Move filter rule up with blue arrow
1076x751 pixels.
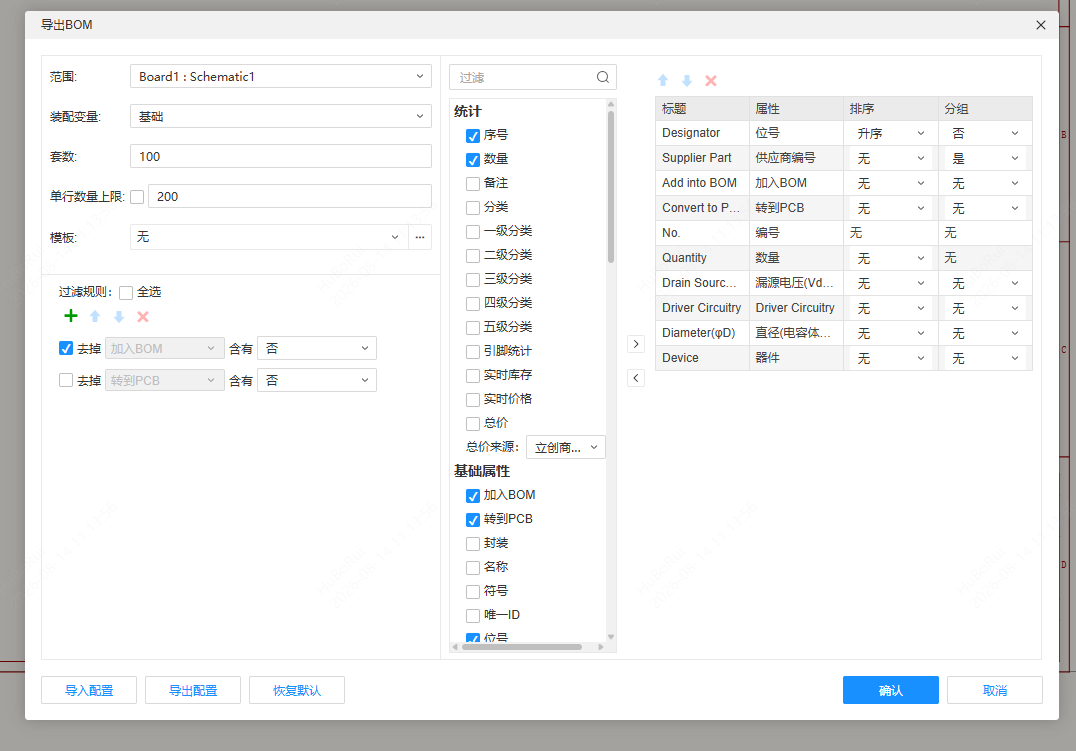(x=95, y=316)
